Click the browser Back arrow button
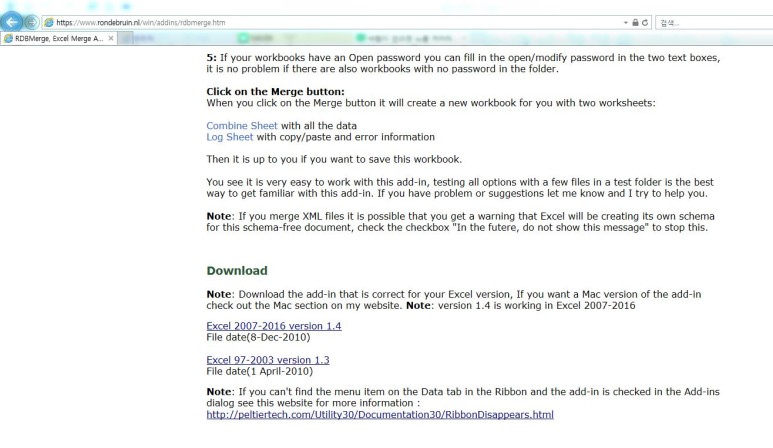The image size is (773, 448). pos(11,22)
